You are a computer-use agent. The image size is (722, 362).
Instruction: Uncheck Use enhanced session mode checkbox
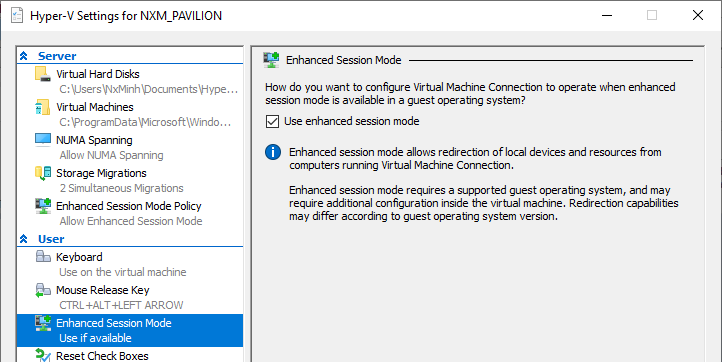click(x=272, y=122)
